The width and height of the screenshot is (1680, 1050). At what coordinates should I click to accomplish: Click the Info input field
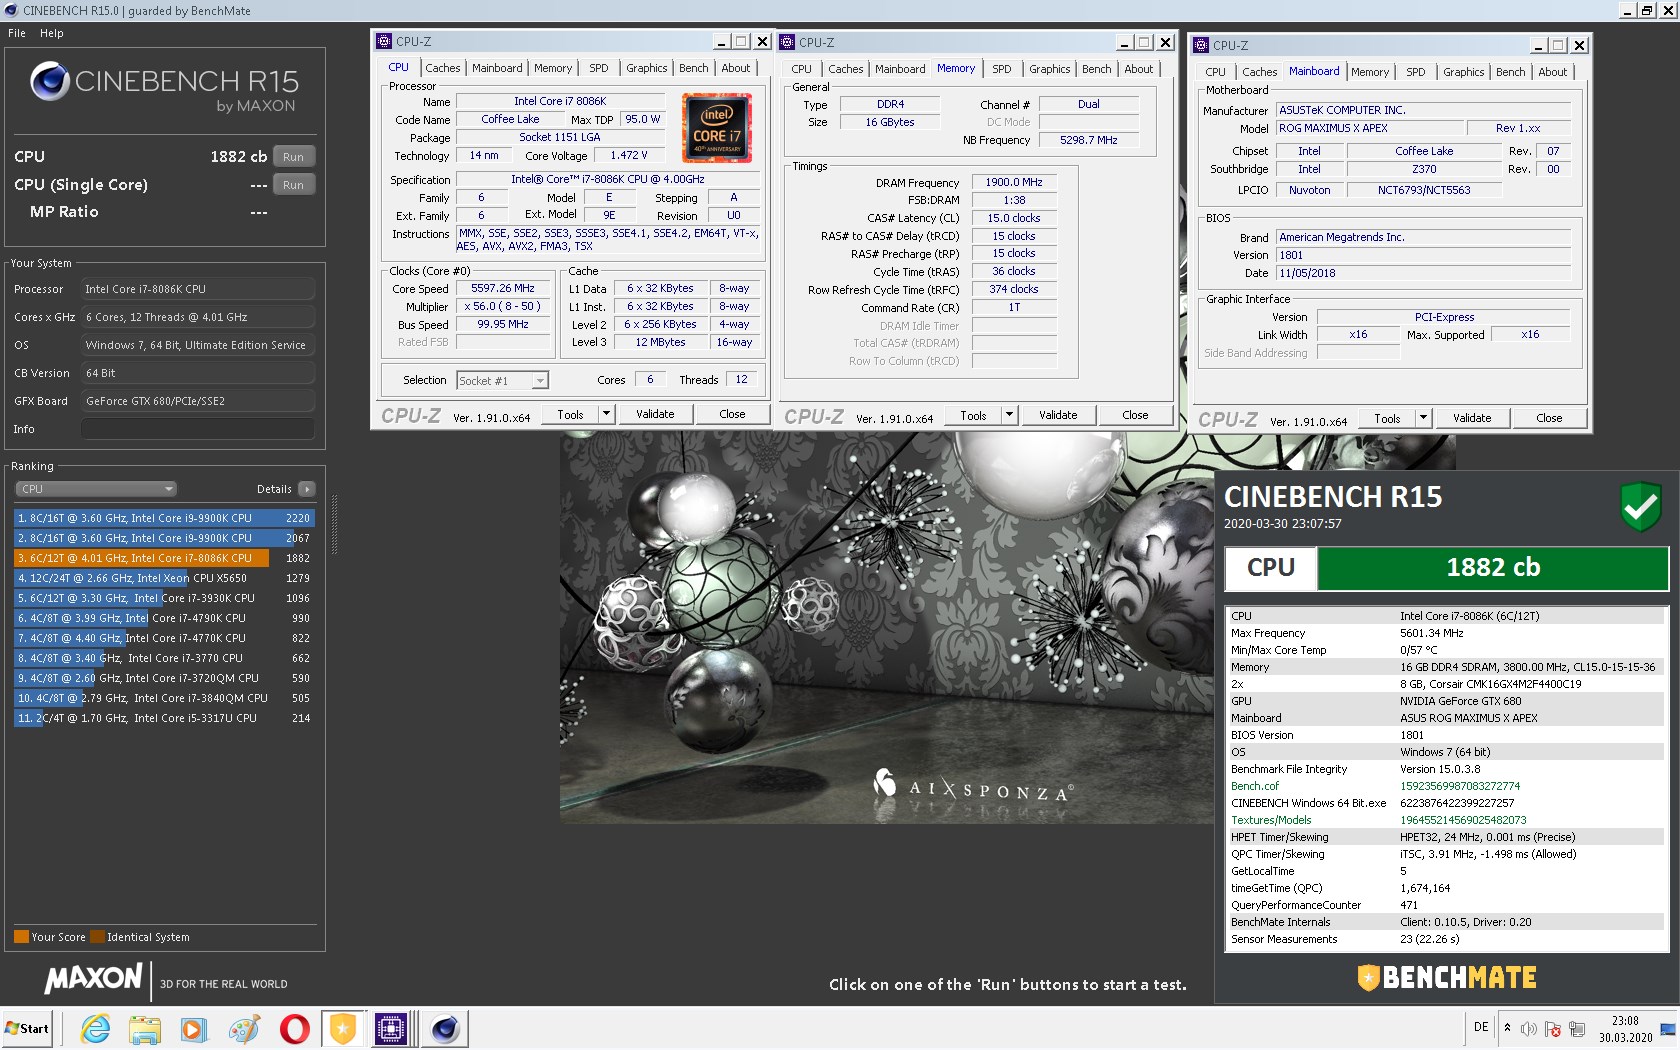tap(197, 429)
